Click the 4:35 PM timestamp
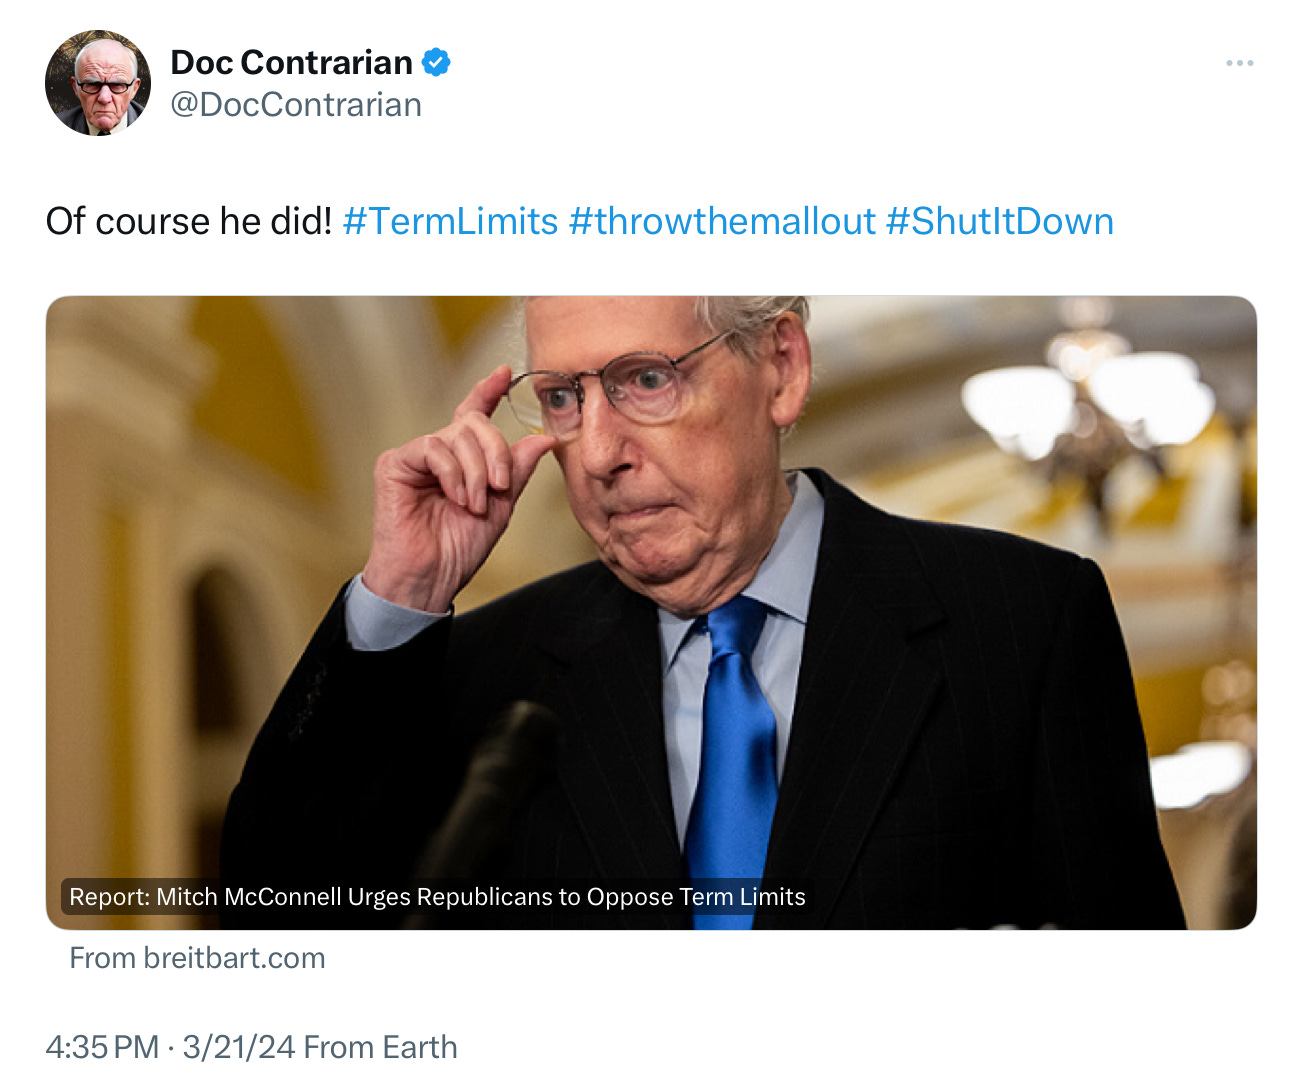 tap(102, 1047)
